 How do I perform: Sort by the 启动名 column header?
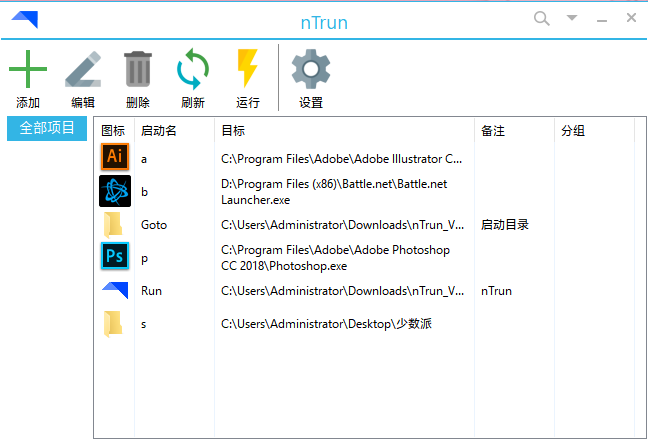point(159,130)
